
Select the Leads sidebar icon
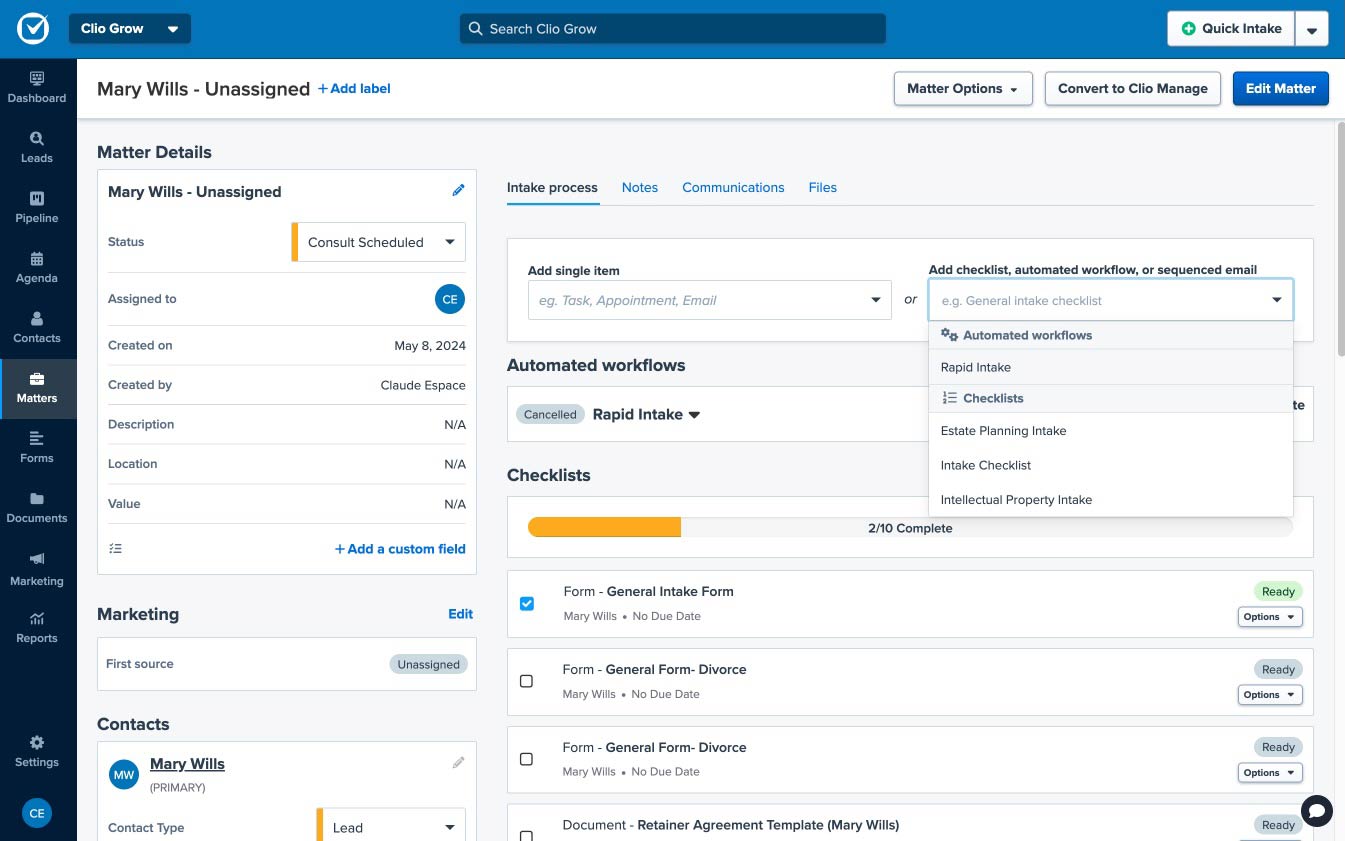coord(37,146)
